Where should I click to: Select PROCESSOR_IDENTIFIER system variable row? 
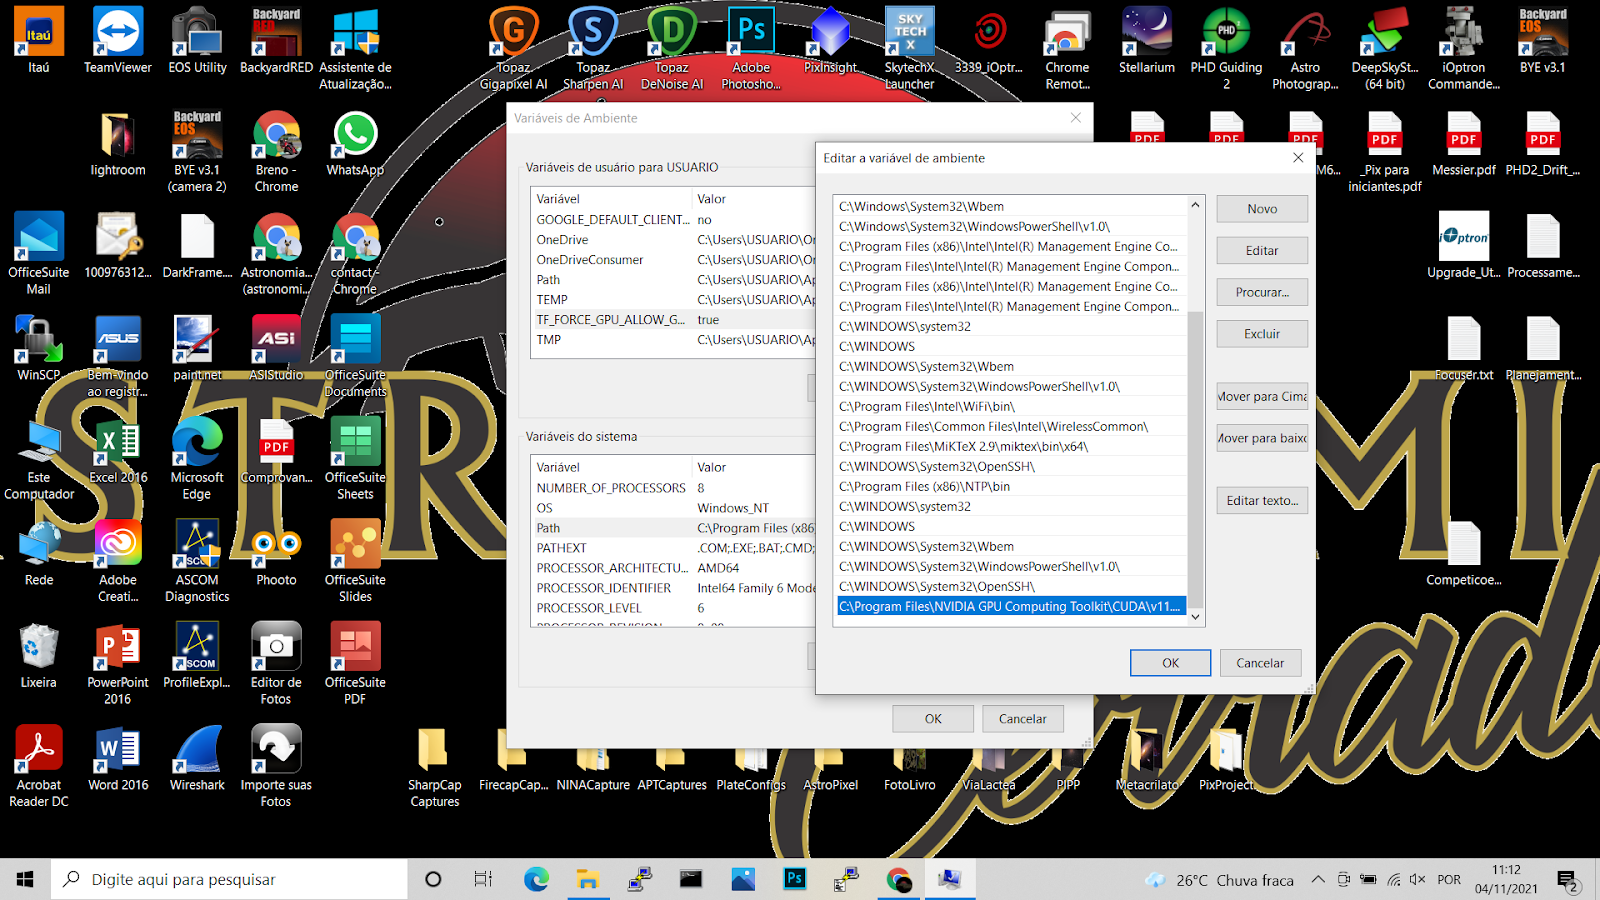[675, 588]
